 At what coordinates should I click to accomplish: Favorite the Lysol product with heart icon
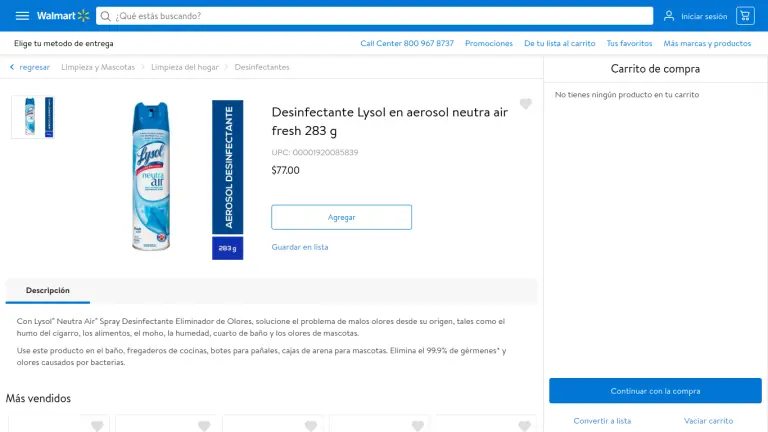526,104
